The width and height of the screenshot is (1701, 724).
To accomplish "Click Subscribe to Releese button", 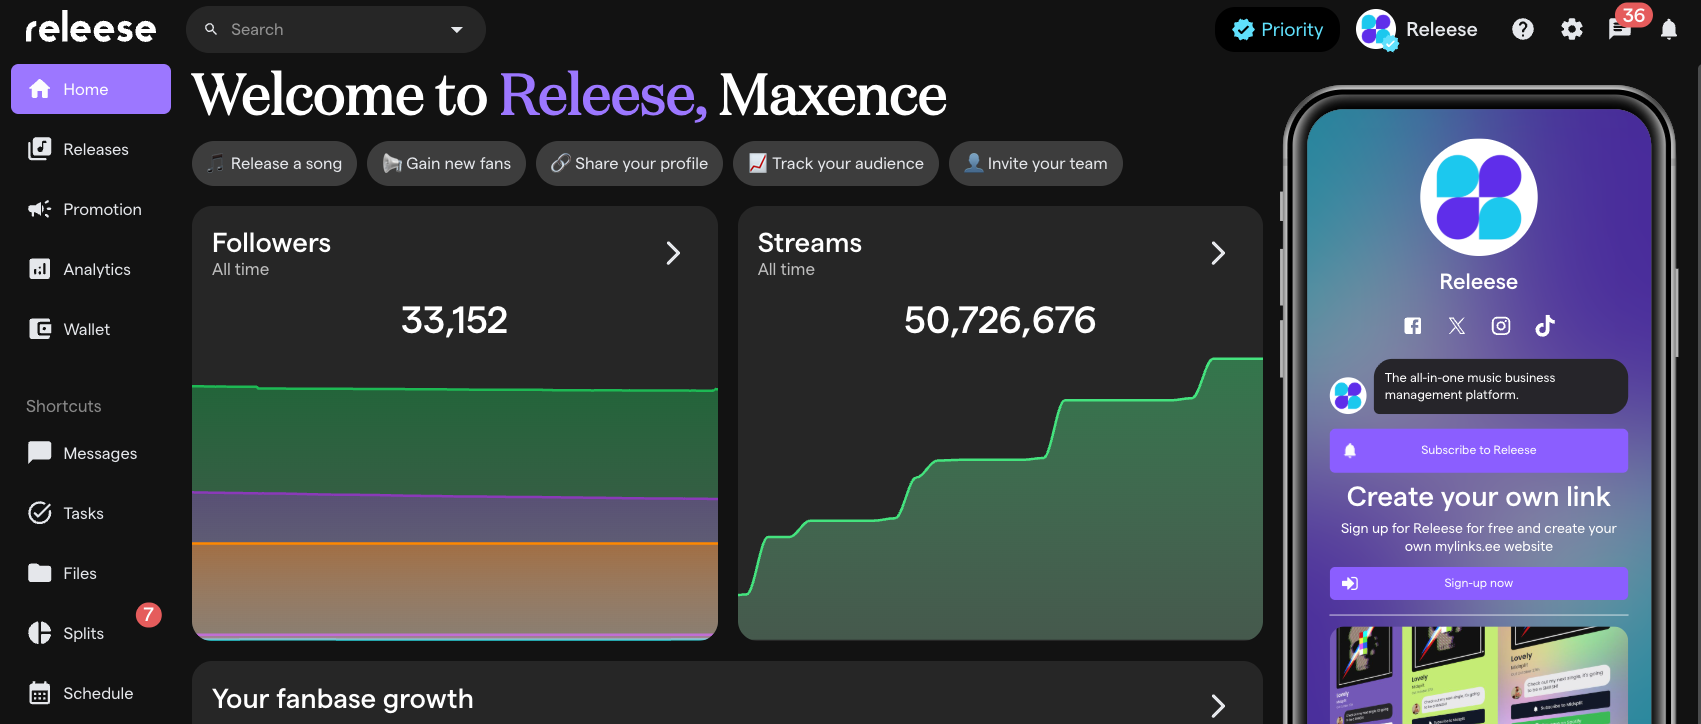I will click(1479, 450).
